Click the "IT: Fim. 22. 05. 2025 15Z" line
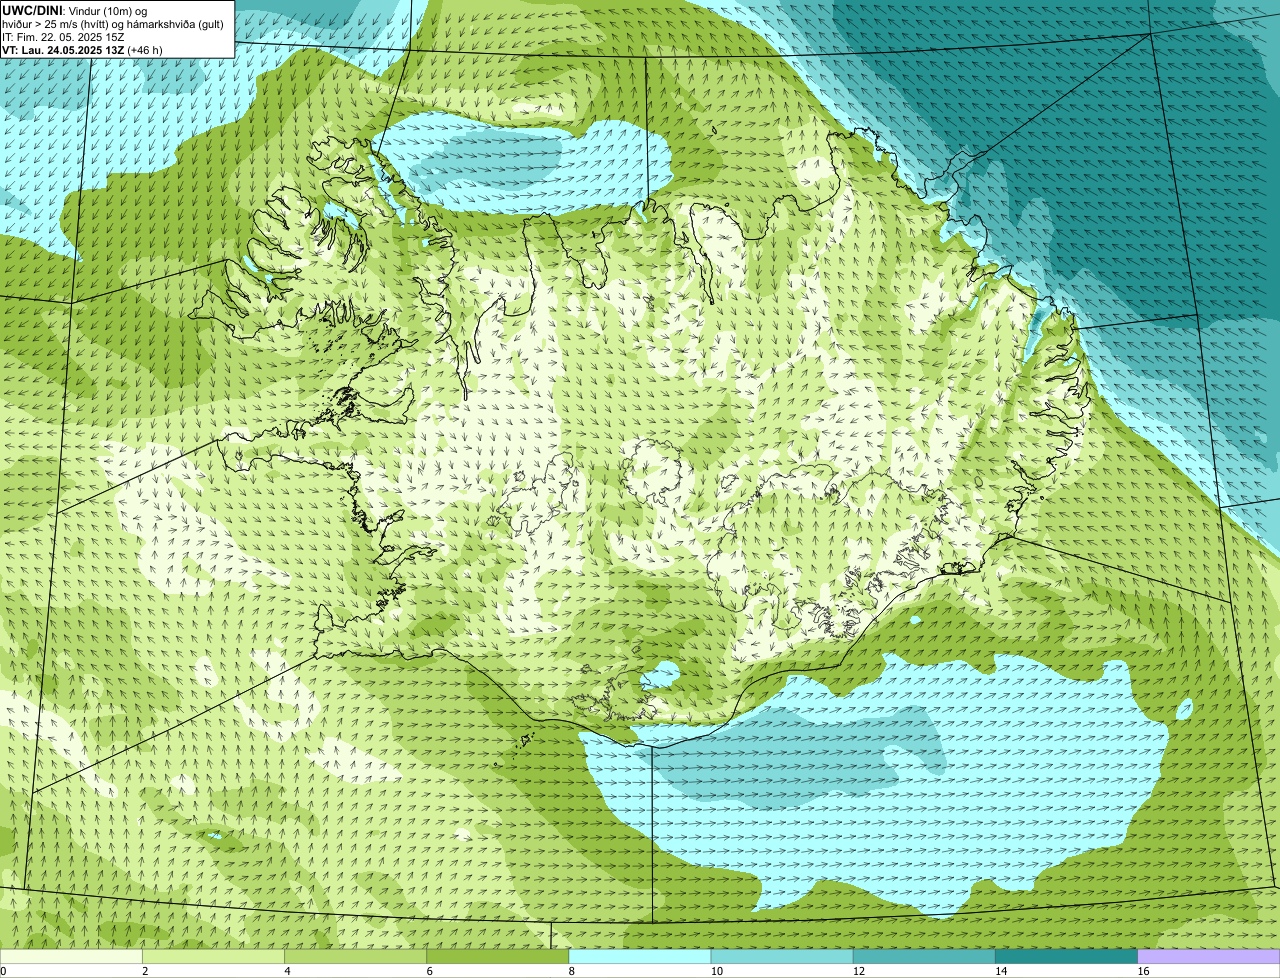 point(63,36)
